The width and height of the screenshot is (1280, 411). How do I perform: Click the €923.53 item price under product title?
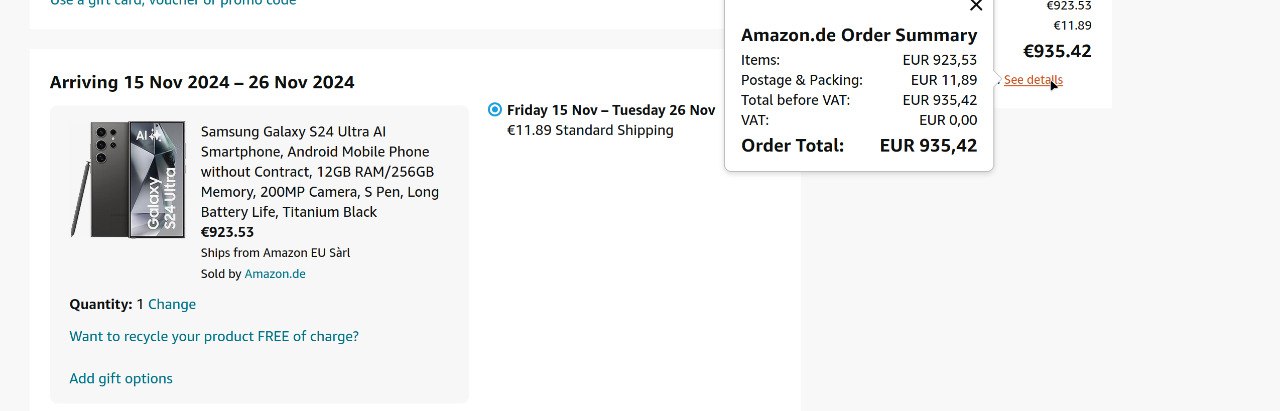click(x=227, y=232)
